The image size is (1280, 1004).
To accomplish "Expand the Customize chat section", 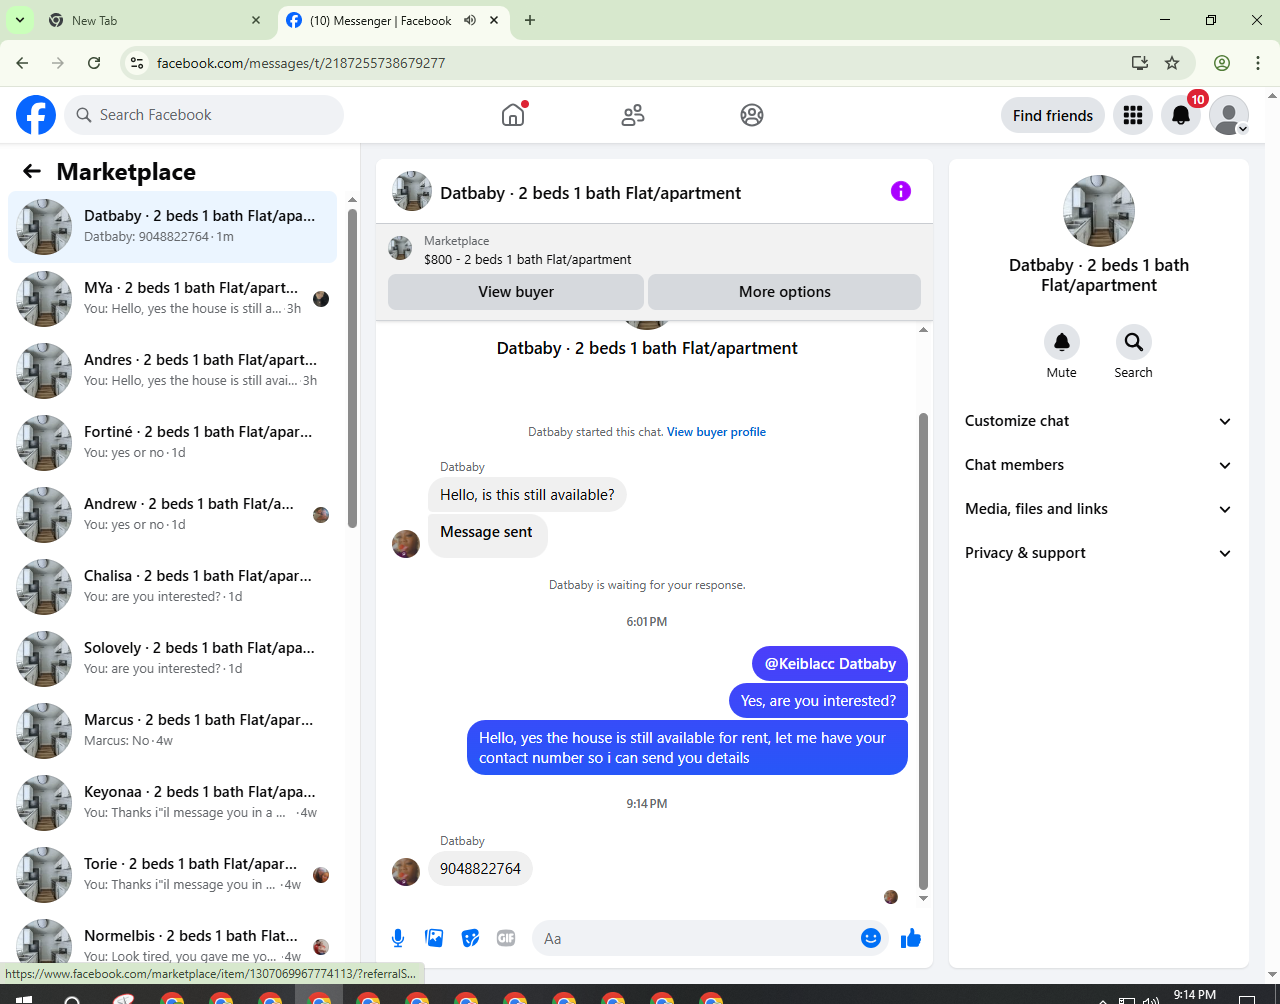I will (1098, 421).
